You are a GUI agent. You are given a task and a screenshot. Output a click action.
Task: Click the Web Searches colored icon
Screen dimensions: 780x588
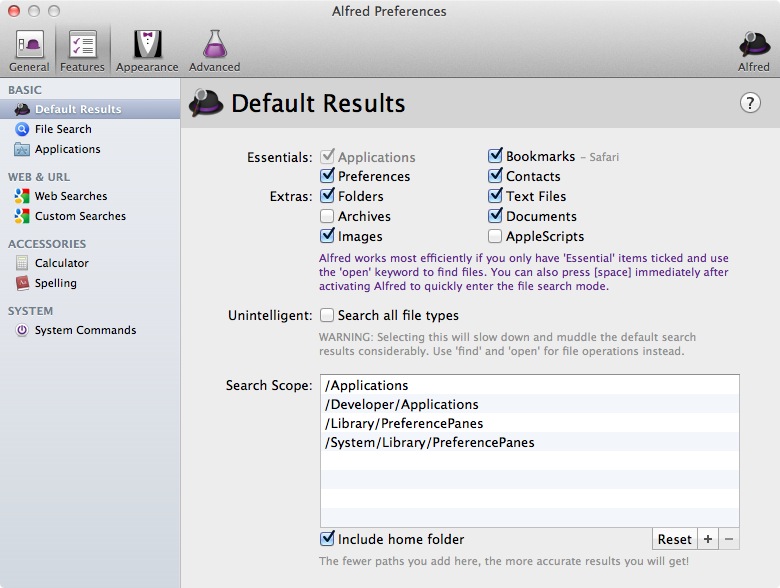click(22, 196)
